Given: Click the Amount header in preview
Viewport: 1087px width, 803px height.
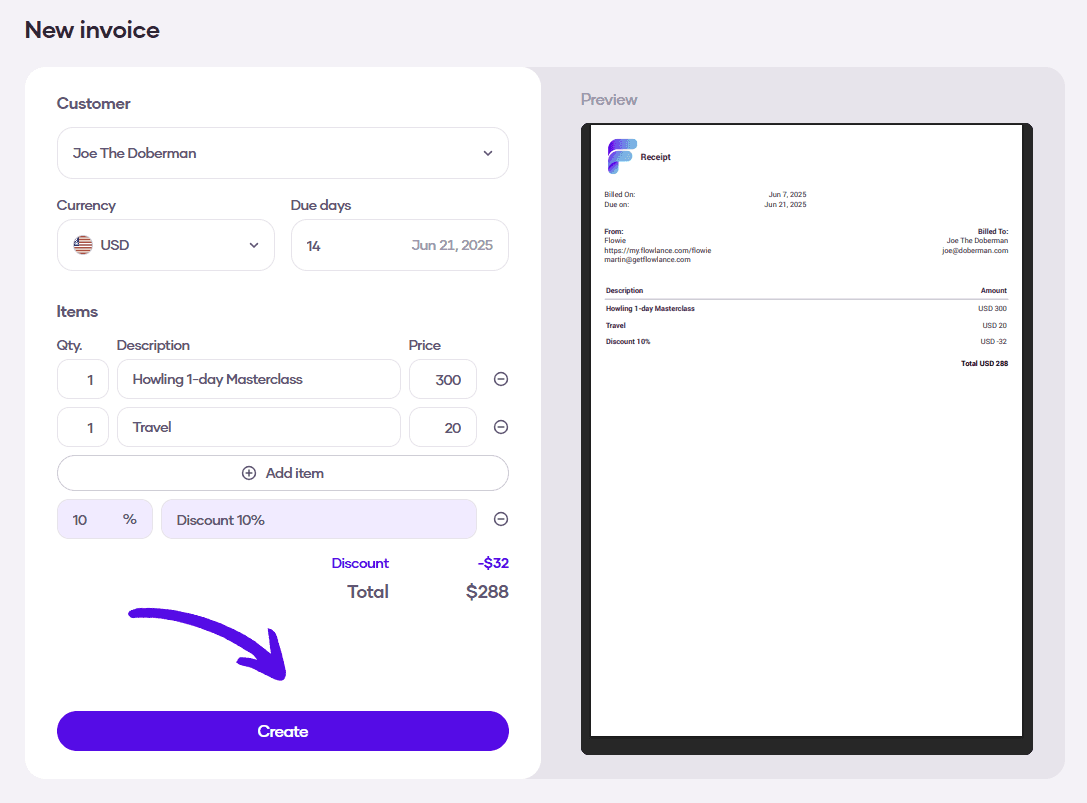Looking at the screenshot, I should click(x=993, y=291).
